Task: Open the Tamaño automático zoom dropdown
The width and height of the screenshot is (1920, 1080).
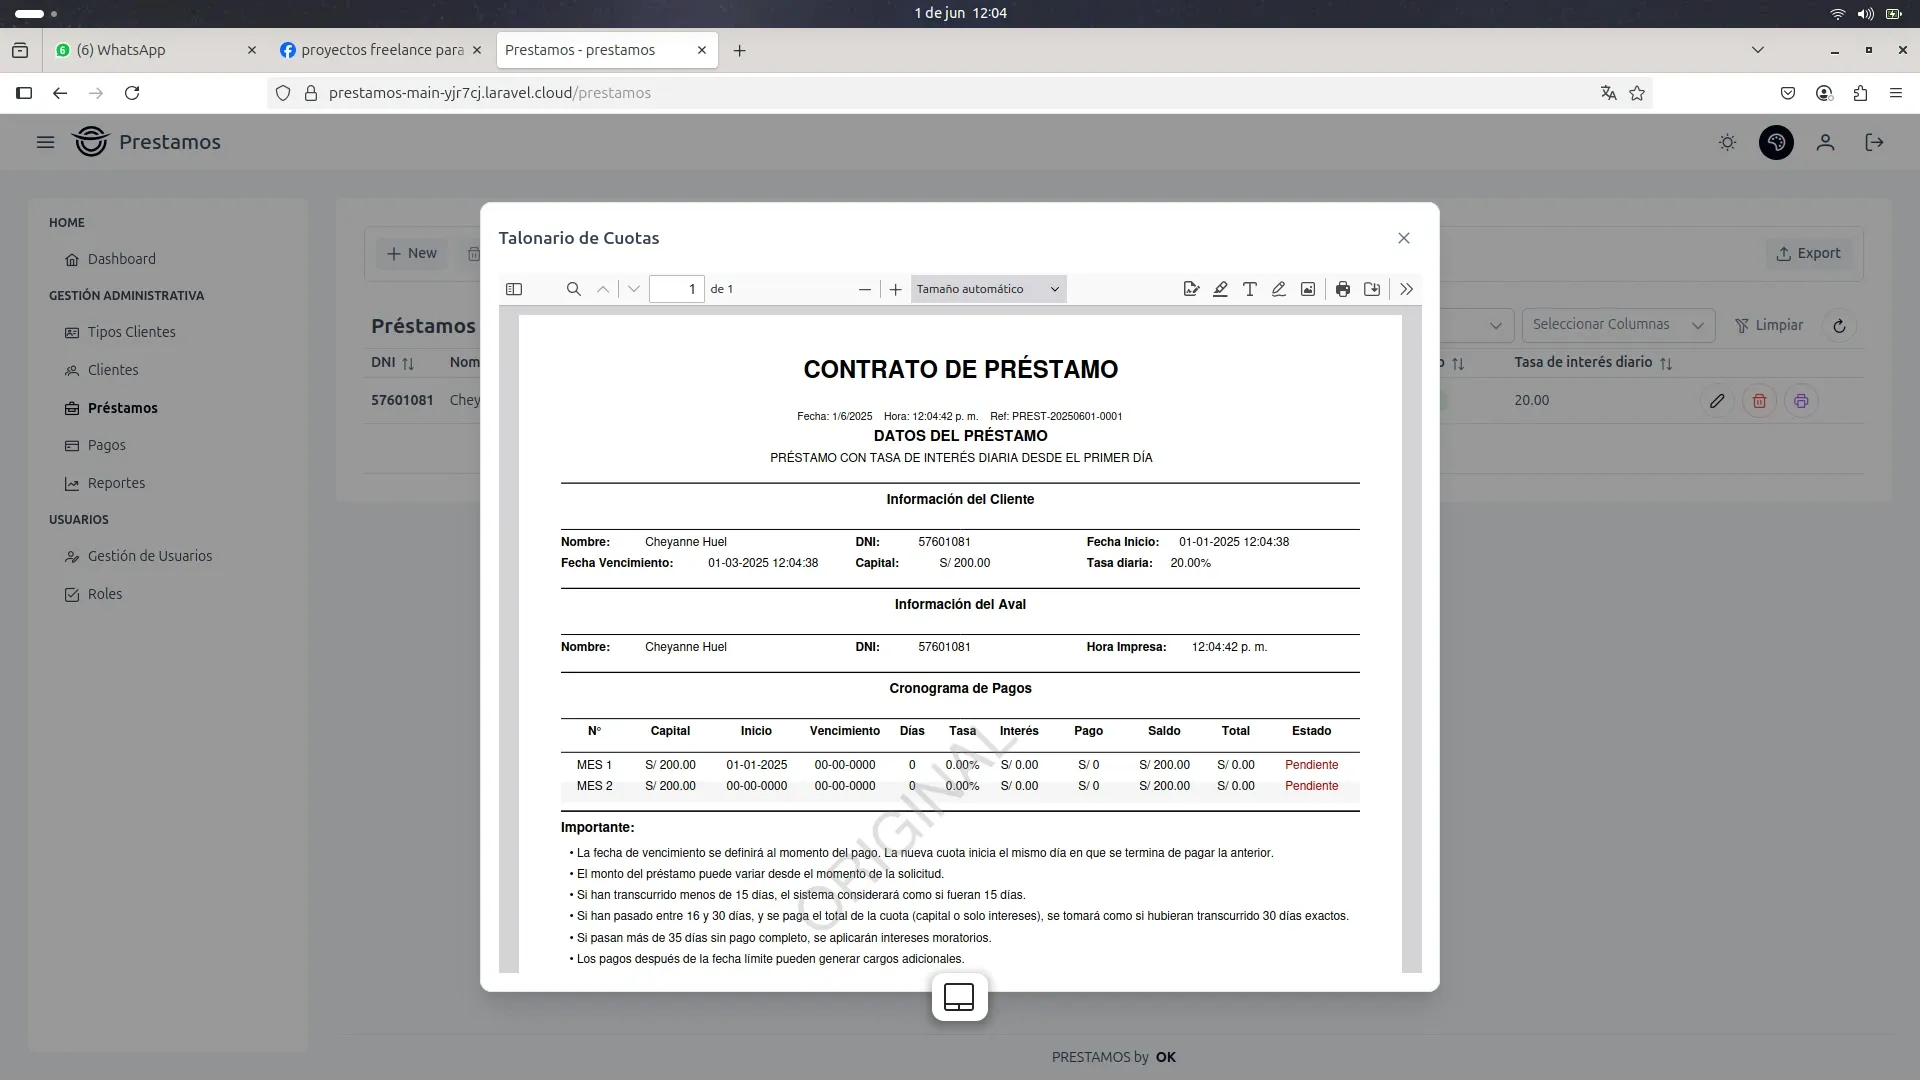Action: tap(987, 289)
